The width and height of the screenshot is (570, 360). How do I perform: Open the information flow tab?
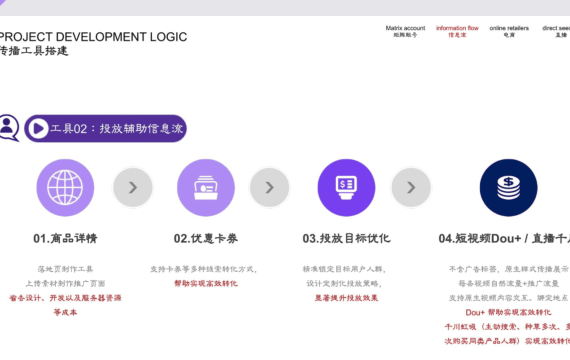pos(457,31)
